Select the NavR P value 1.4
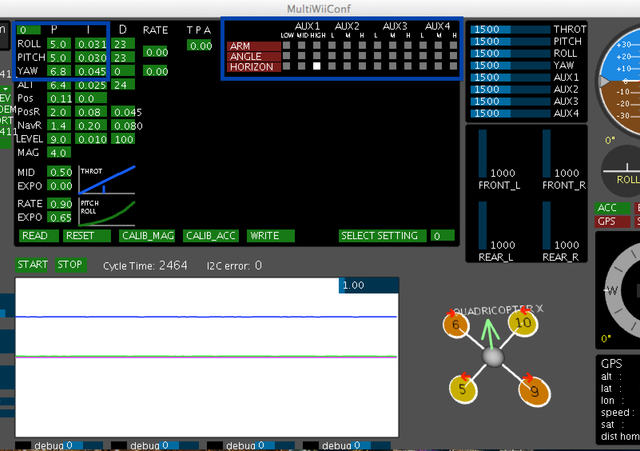Image resolution: width=640 pixels, height=451 pixels. [59, 125]
